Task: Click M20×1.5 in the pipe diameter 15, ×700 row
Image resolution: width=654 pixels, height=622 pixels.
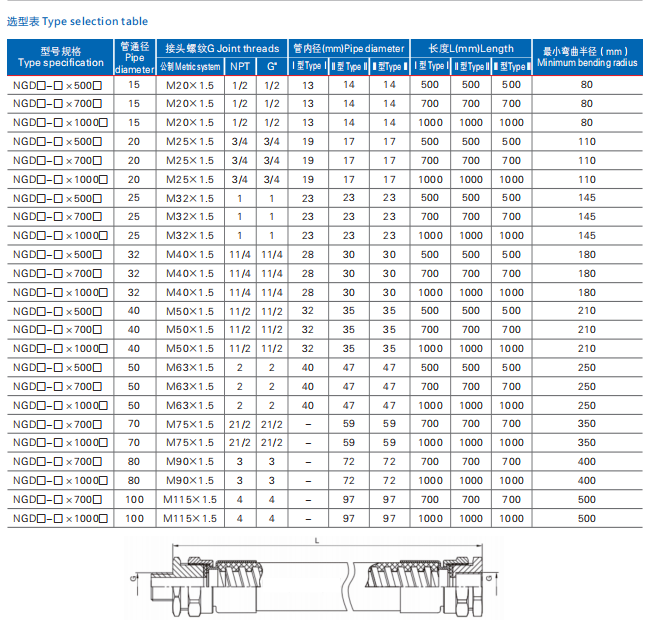Action: click(190, 103)
